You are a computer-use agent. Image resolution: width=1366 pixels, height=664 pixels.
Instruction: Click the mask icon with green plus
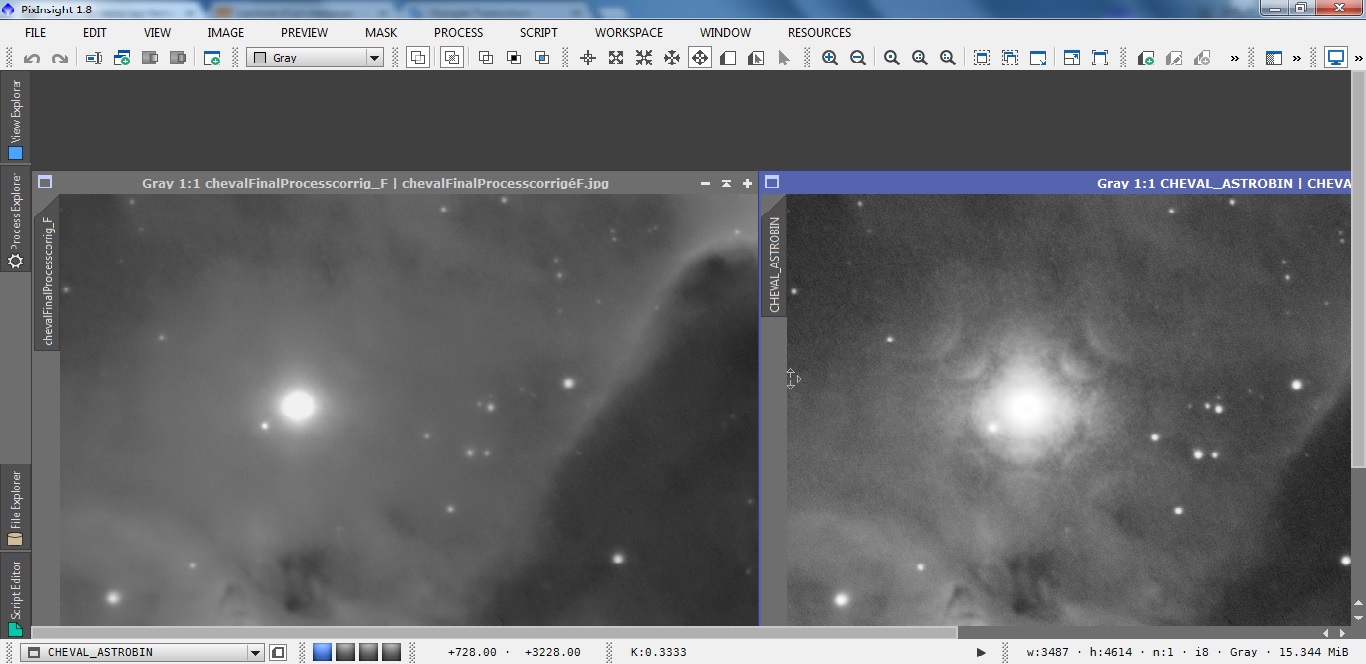tap(1146, 58)
